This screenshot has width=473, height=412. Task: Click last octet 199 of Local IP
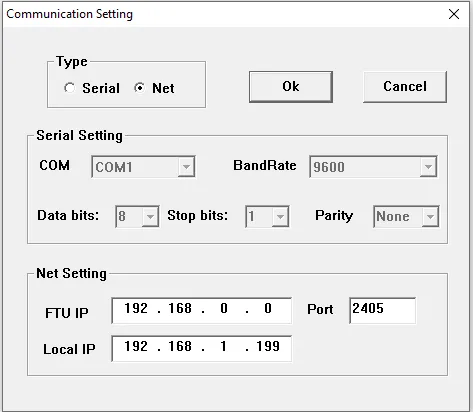[x=268, y=346]
